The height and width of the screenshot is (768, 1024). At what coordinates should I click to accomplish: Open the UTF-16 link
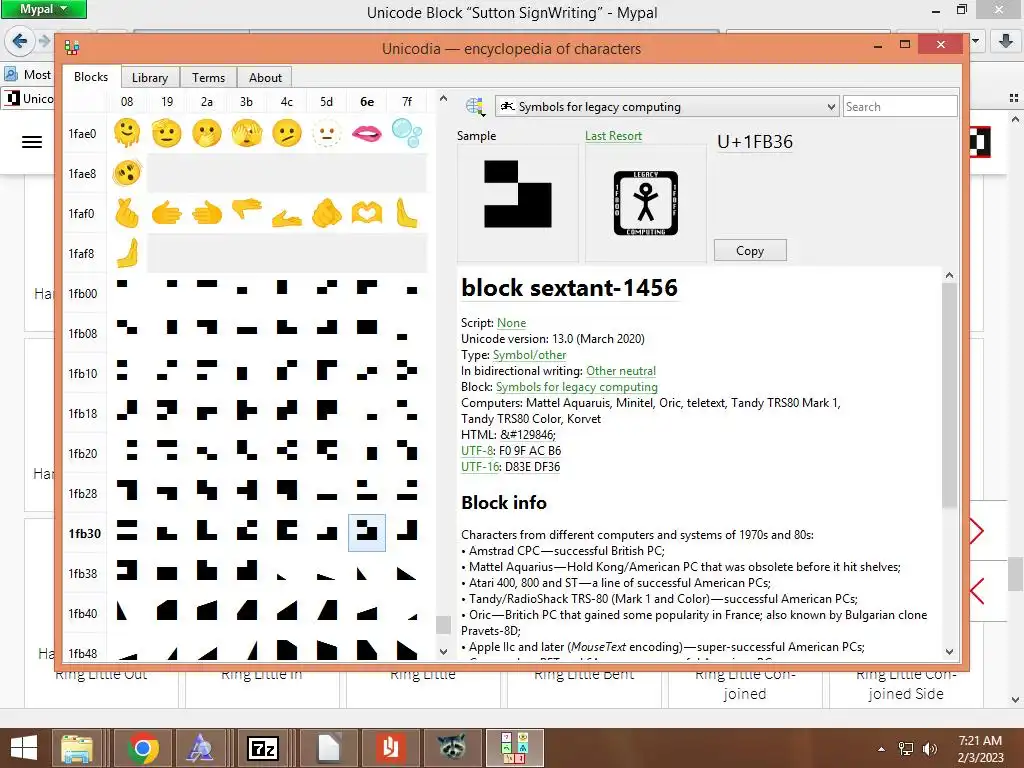click(x=479, y=466)
